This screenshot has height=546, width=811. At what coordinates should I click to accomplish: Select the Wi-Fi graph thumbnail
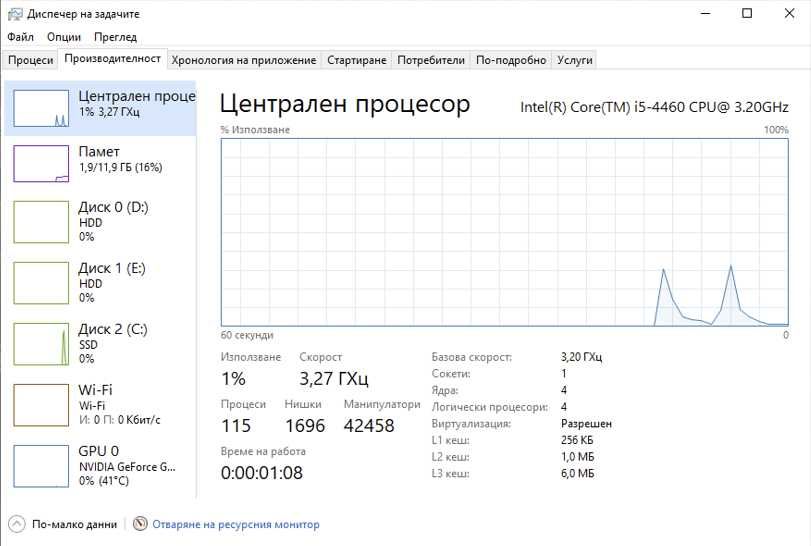tap(41, 405)
